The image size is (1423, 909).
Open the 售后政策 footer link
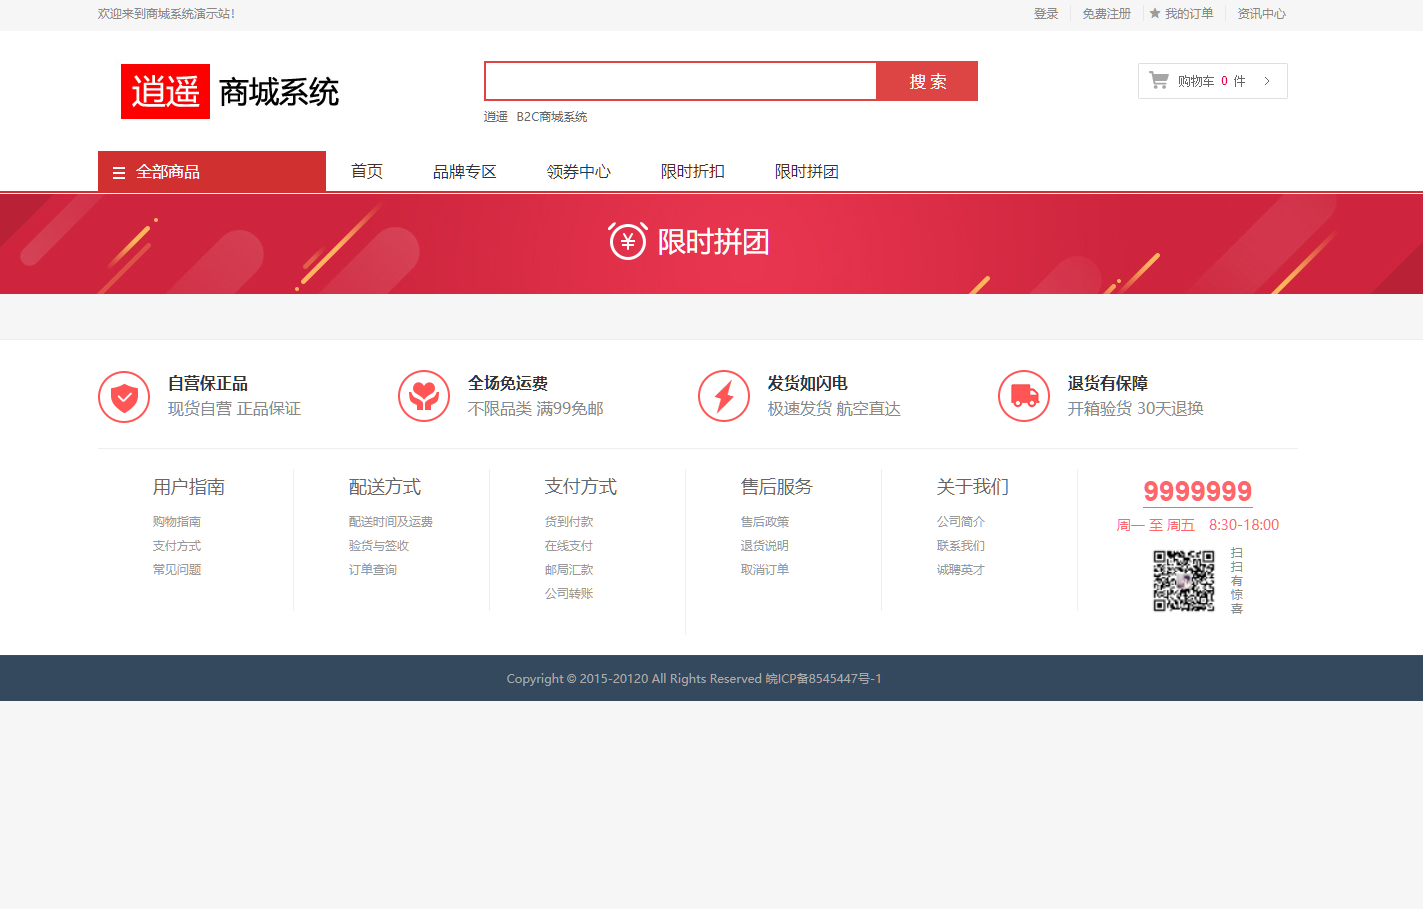[x=765, y=522]
